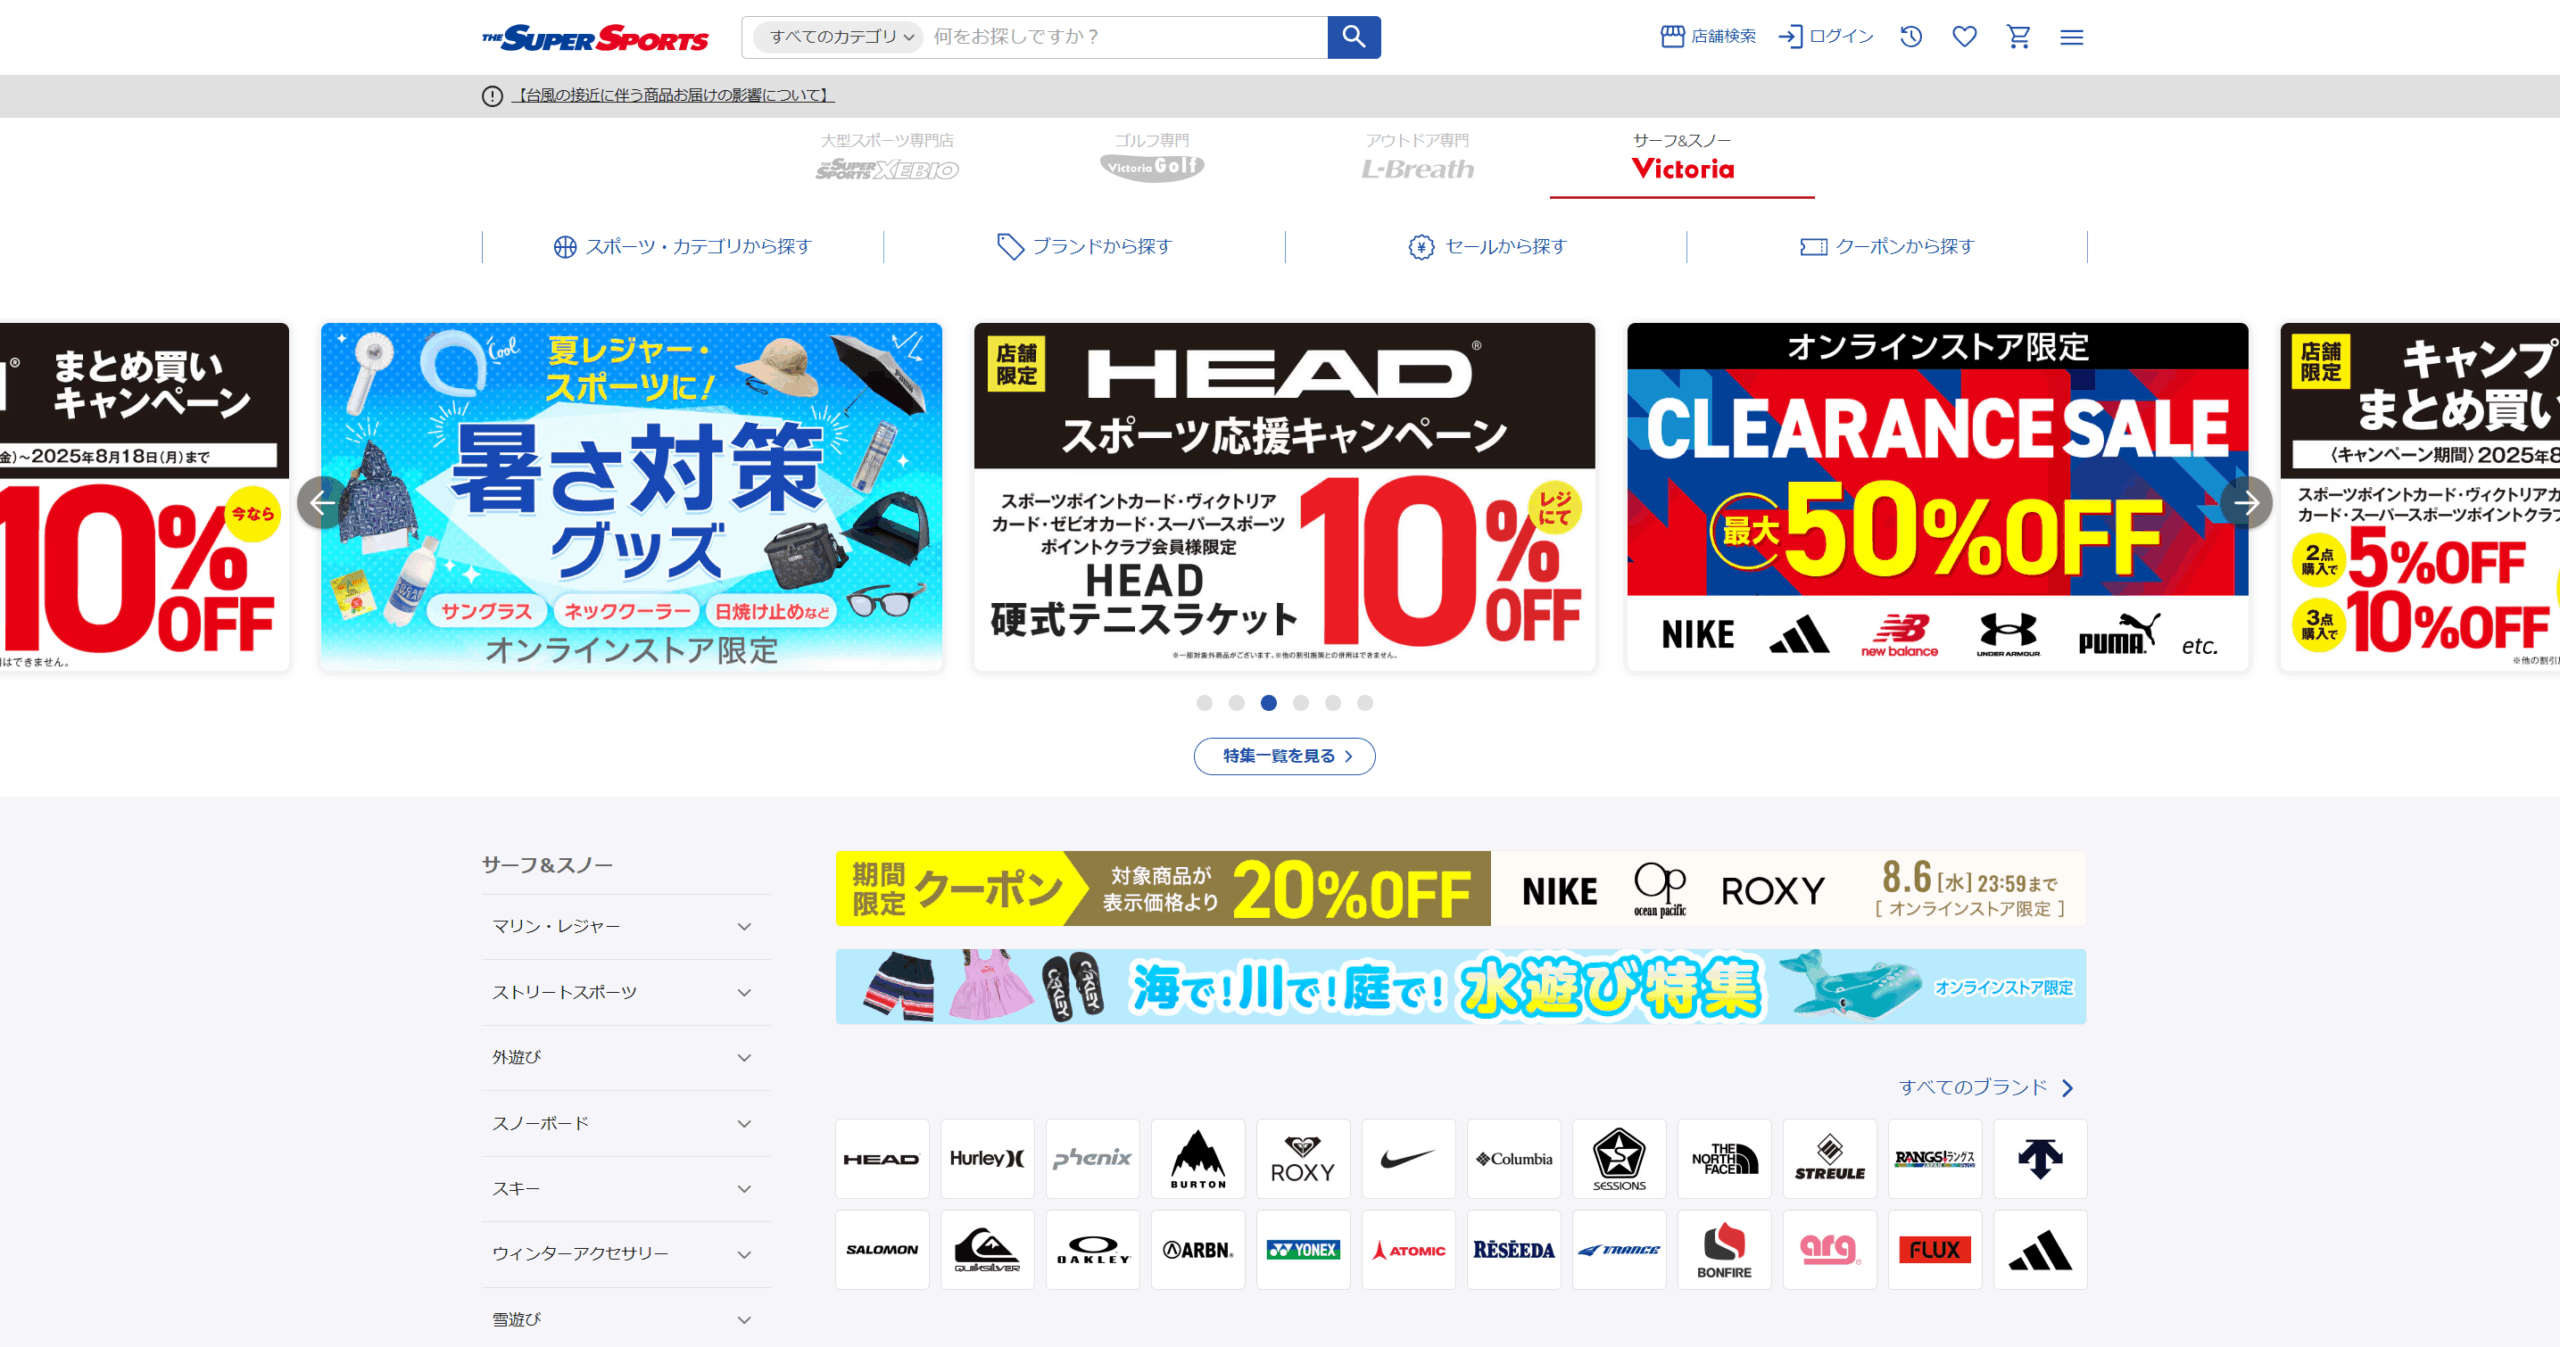Open favorites via the heart icon

pyautogui.click(x=1965, y=37)
